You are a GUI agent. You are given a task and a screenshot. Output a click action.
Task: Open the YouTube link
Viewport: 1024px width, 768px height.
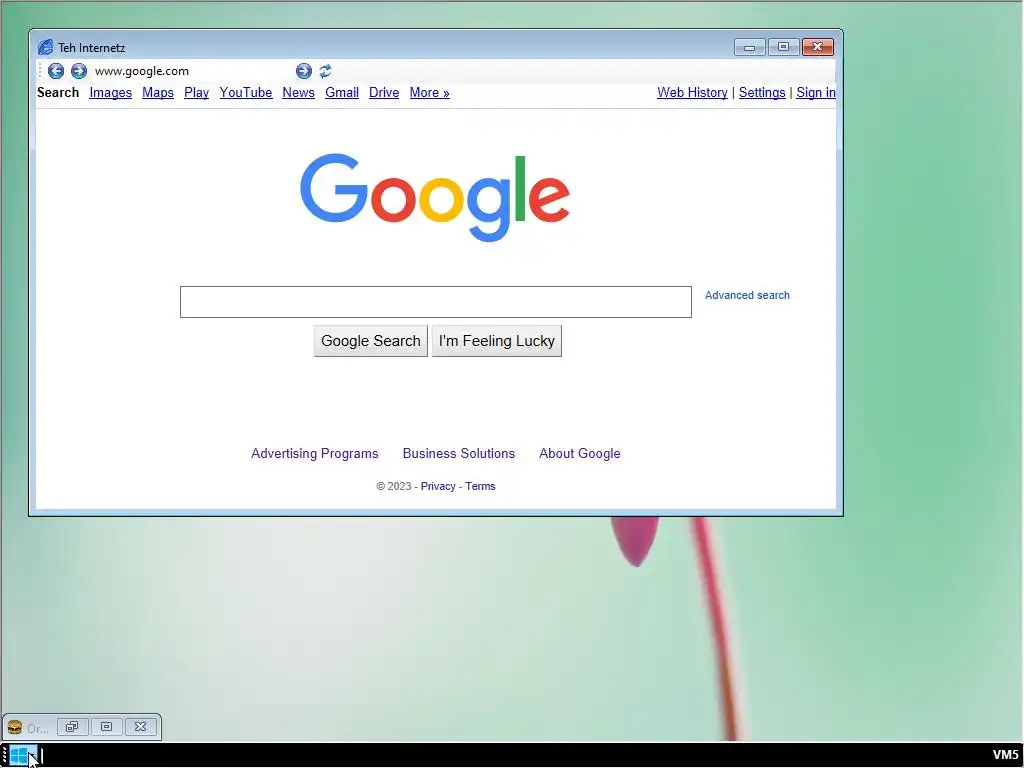click(246, 93)
